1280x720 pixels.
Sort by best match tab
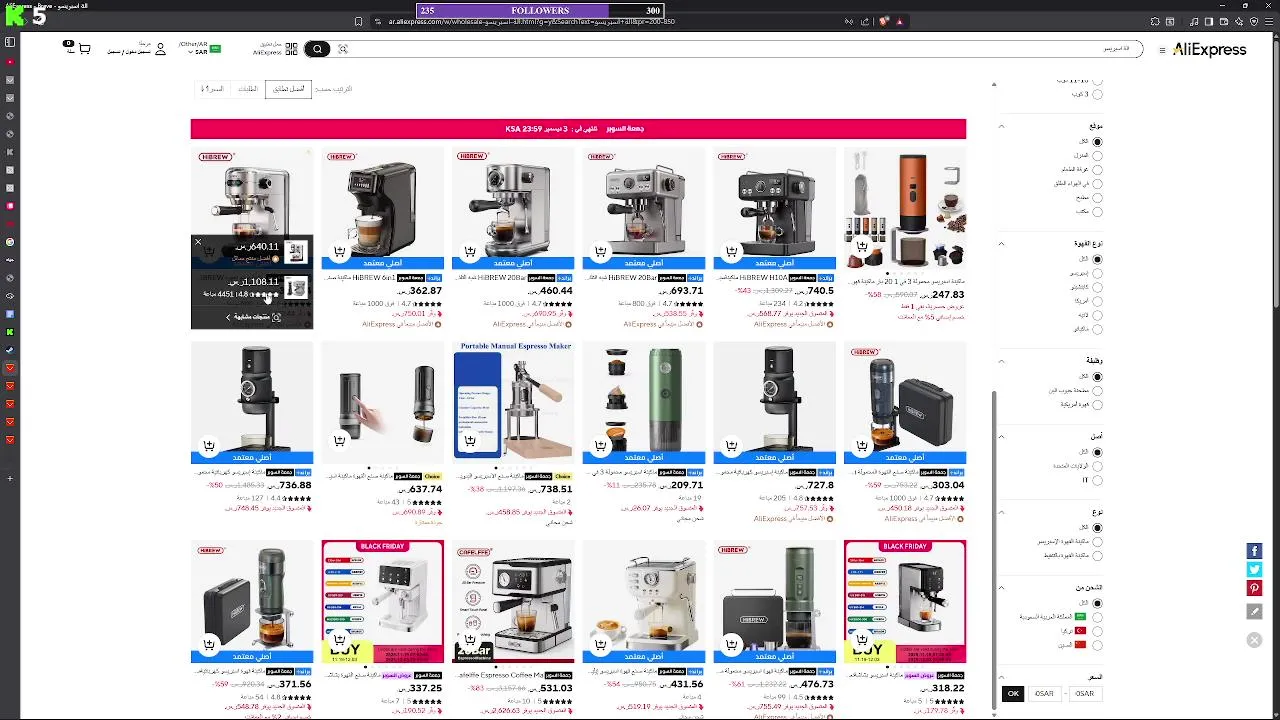click(x=288, y=89)
